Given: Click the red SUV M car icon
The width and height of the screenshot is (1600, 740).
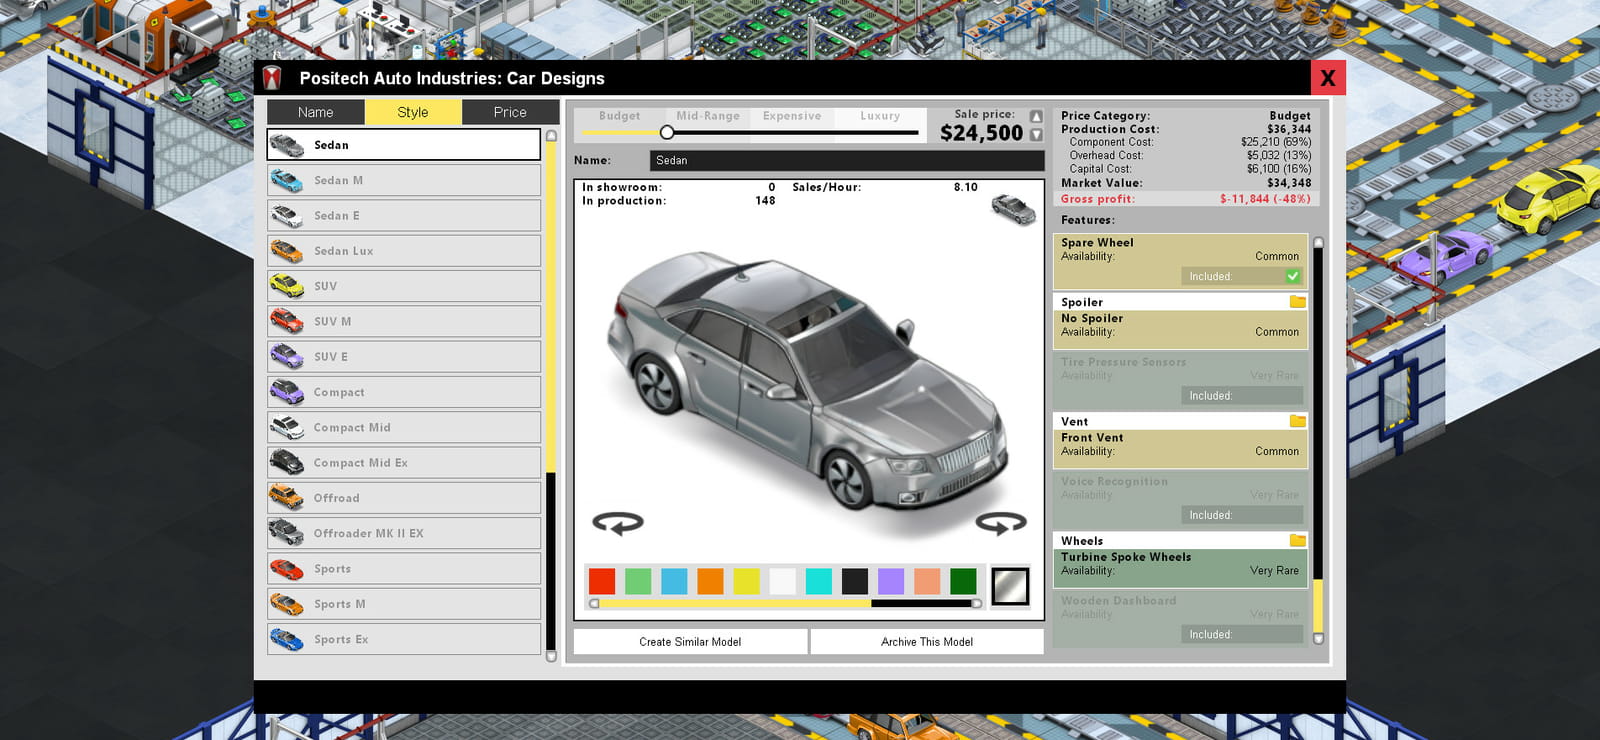Looking at the screenshot, I should pos(287,322).
